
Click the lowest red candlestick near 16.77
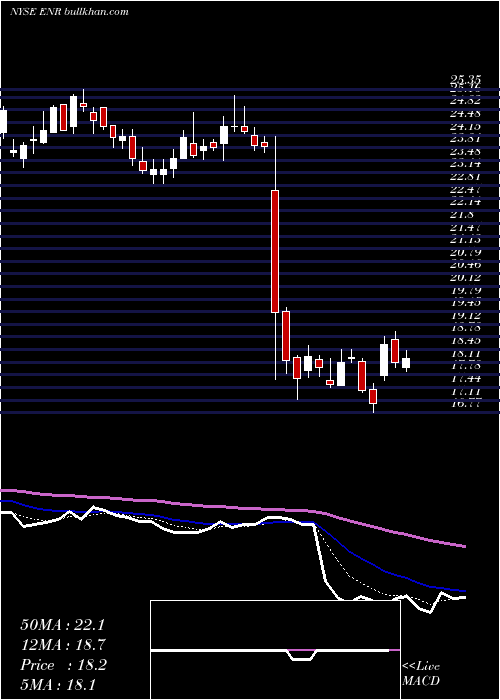point(373,396)
